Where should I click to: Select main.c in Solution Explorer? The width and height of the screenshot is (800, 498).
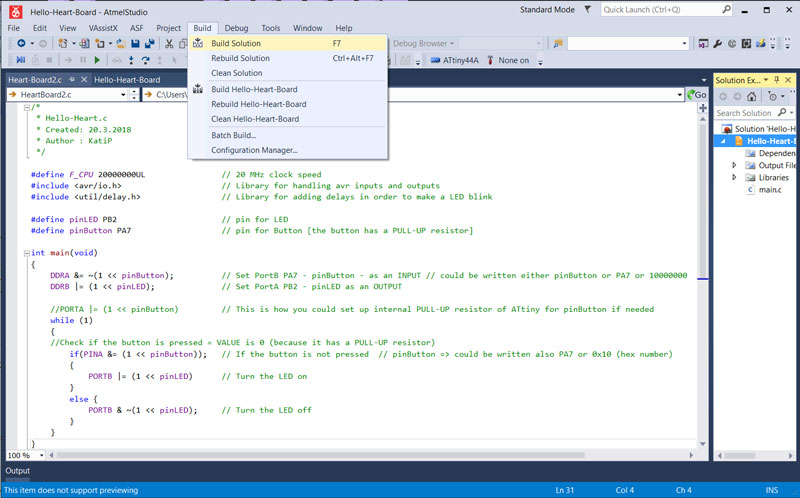pos(770,190)
